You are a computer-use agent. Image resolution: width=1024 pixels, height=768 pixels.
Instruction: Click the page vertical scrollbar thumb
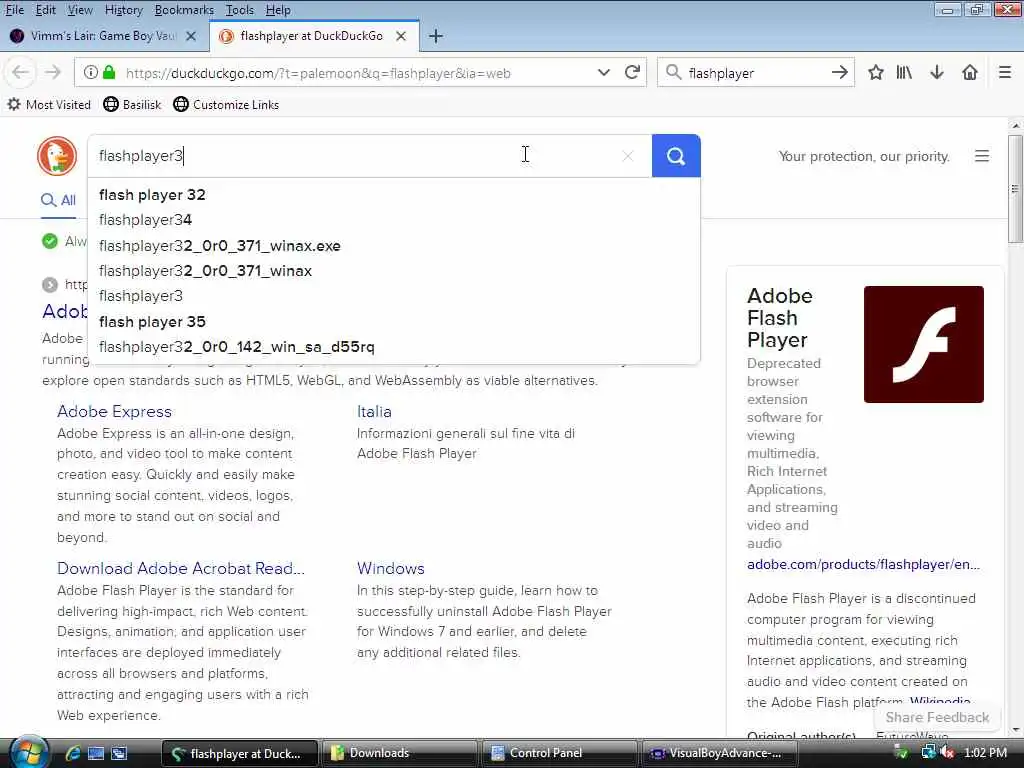point(1015,189)
